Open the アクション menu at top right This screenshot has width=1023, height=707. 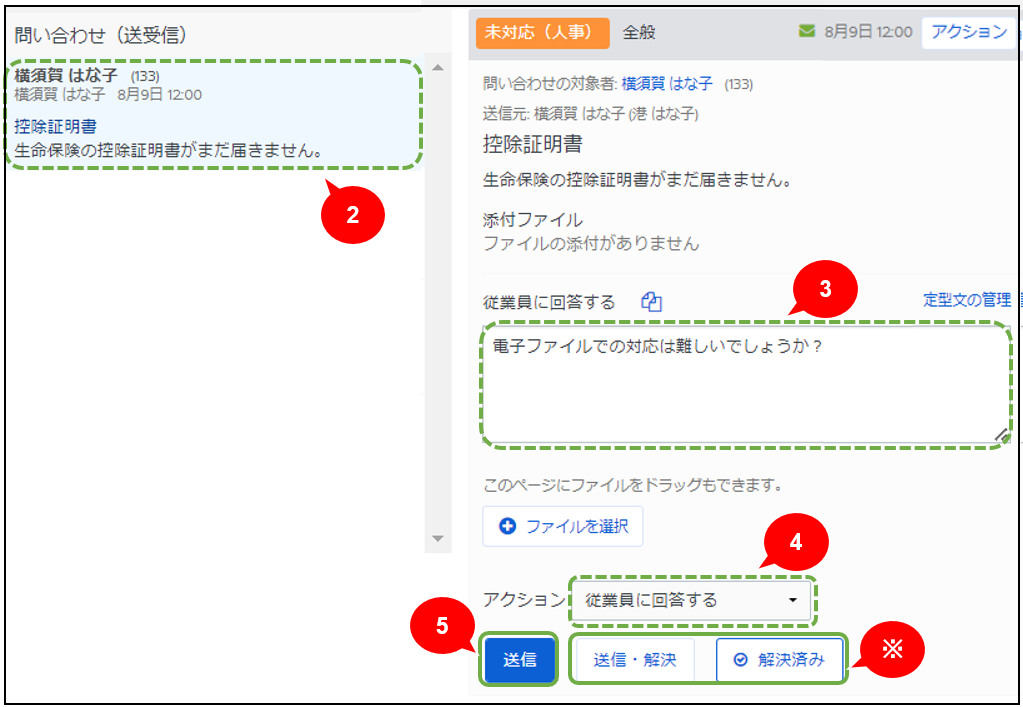[x=968, y=31]
